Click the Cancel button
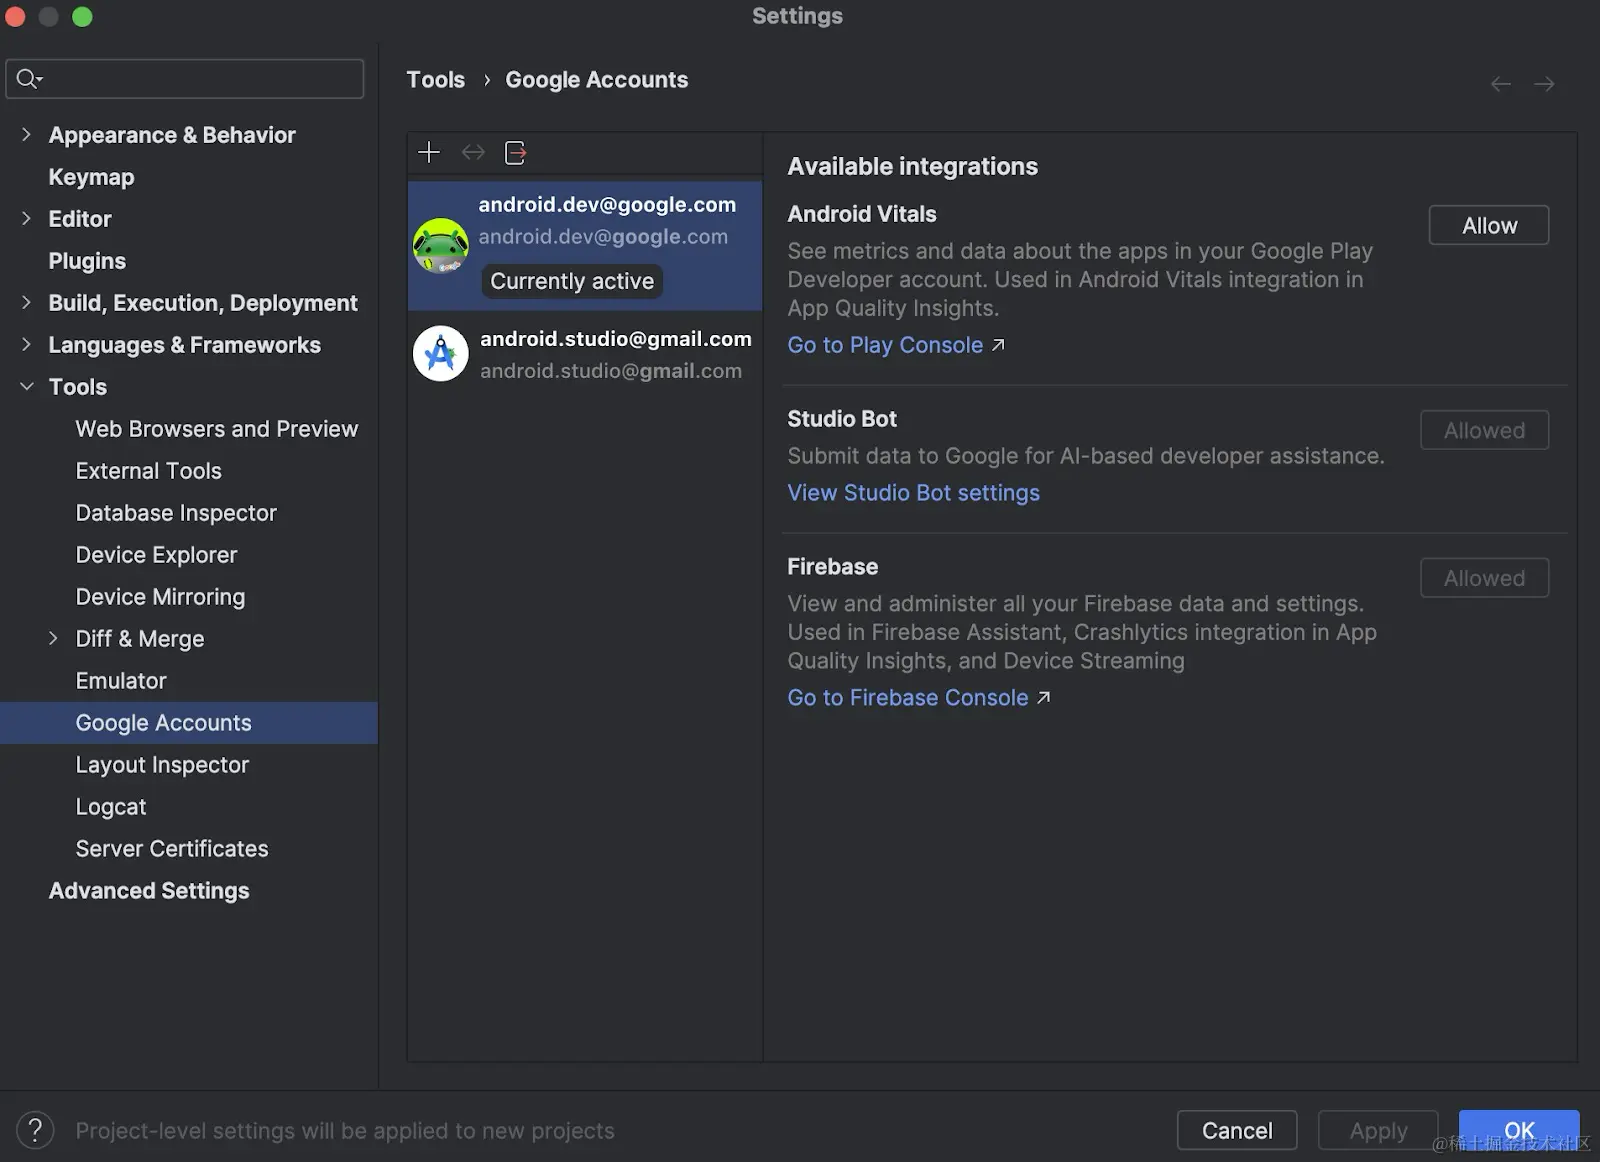 pos(1237,1130)
